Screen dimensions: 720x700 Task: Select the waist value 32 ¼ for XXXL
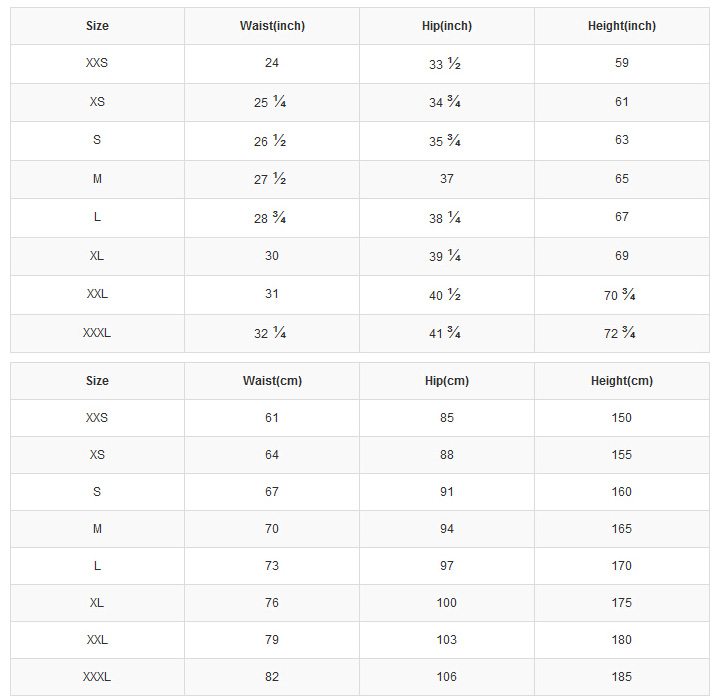[272, 333]
